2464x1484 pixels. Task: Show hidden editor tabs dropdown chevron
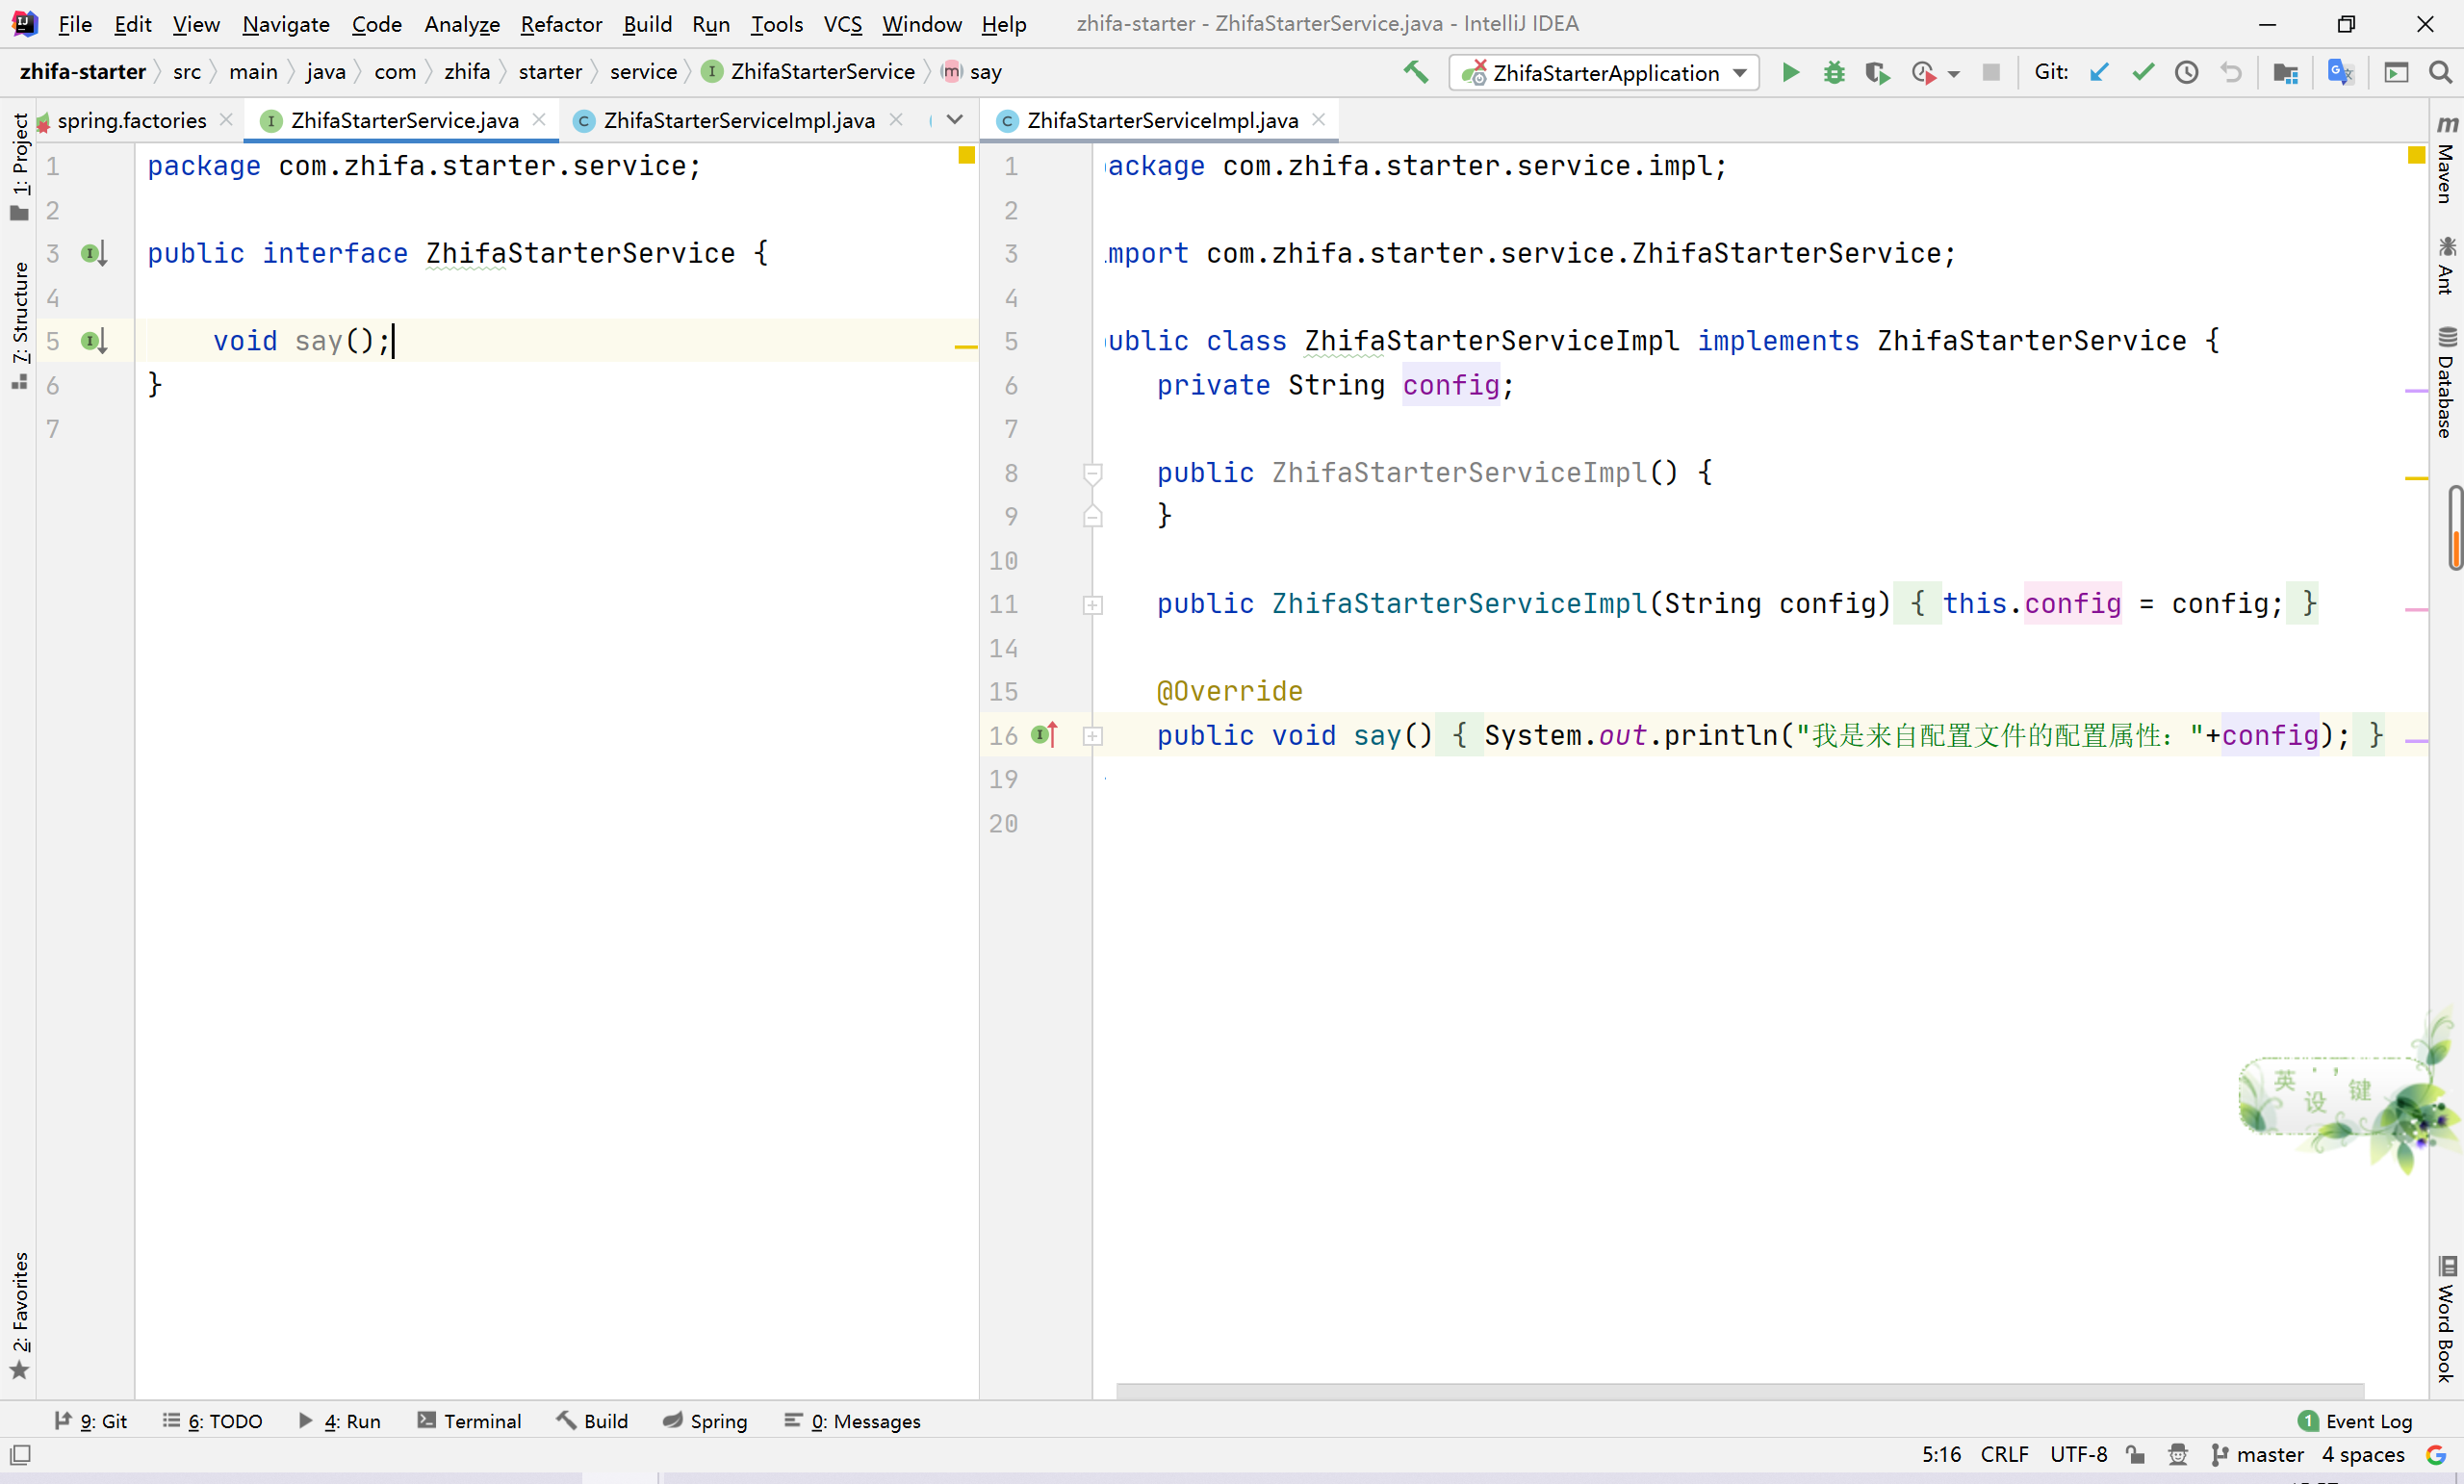955,120
